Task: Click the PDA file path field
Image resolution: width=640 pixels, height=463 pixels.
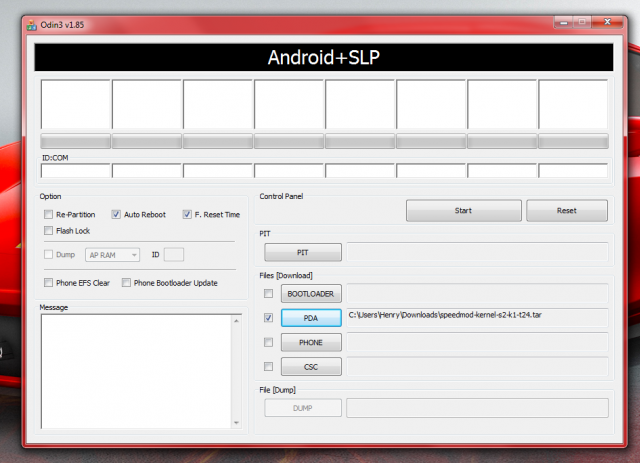Action: 478,317
